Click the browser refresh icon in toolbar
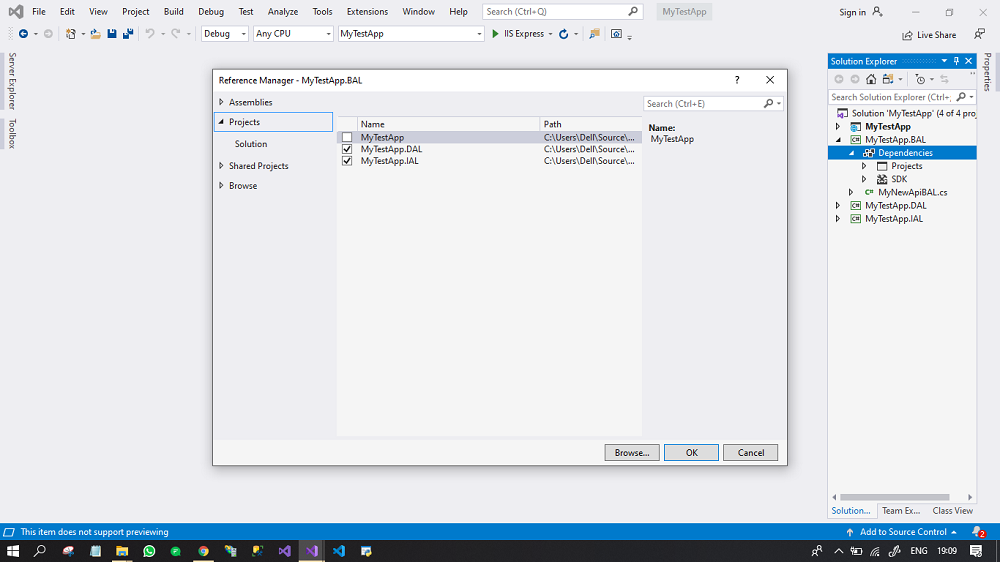The image size is (1000, 562). coord(564,34)
